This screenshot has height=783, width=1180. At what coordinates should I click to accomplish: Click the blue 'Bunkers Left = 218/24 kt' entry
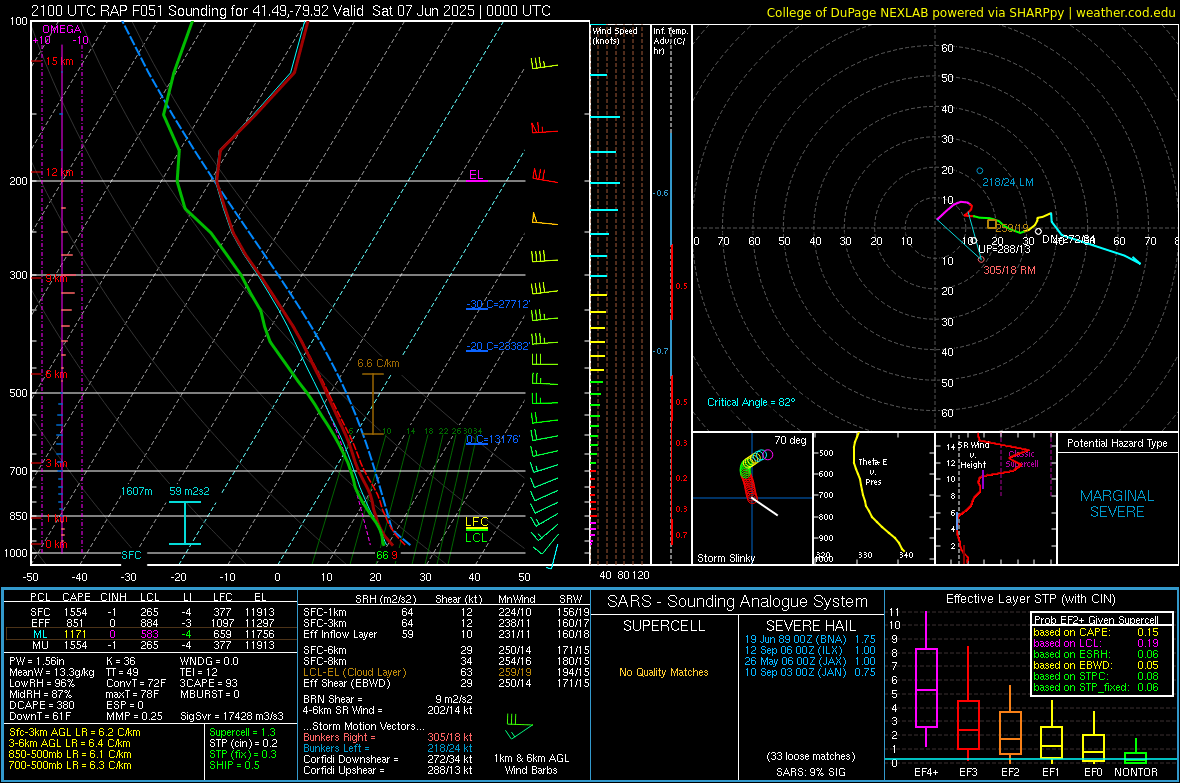(x=388, y=748)
